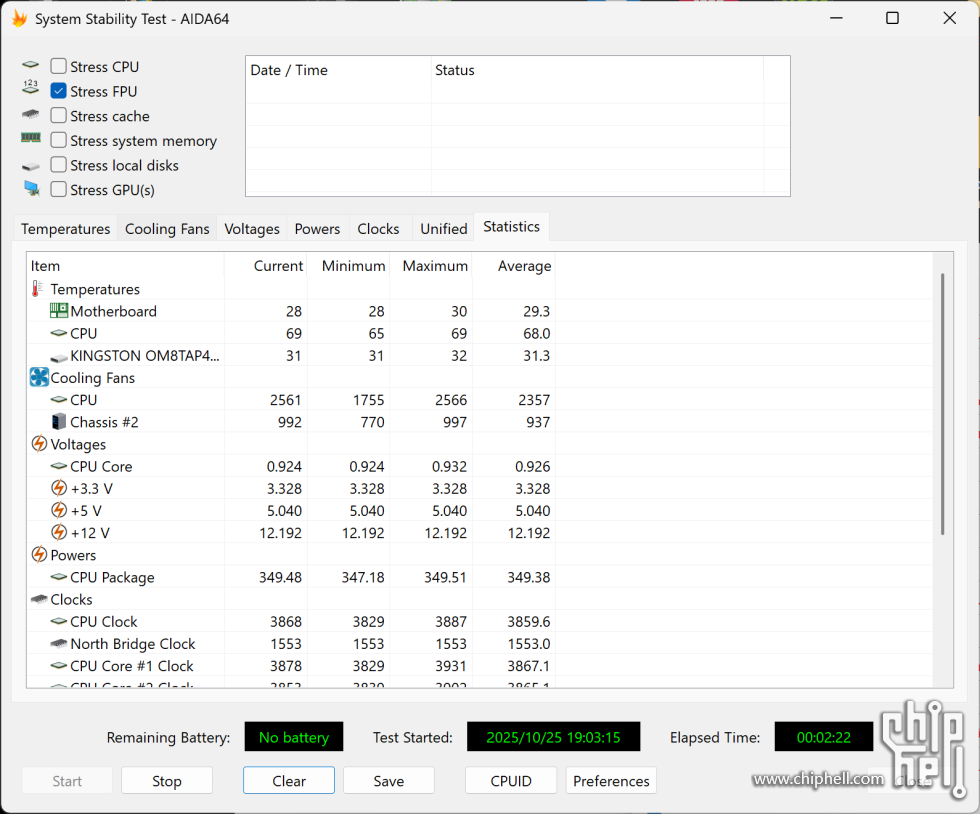Viewport: 980px width, 814px height.
Task: Toggle the Stress GPU(s) checkbox
Action: point(59,190)
